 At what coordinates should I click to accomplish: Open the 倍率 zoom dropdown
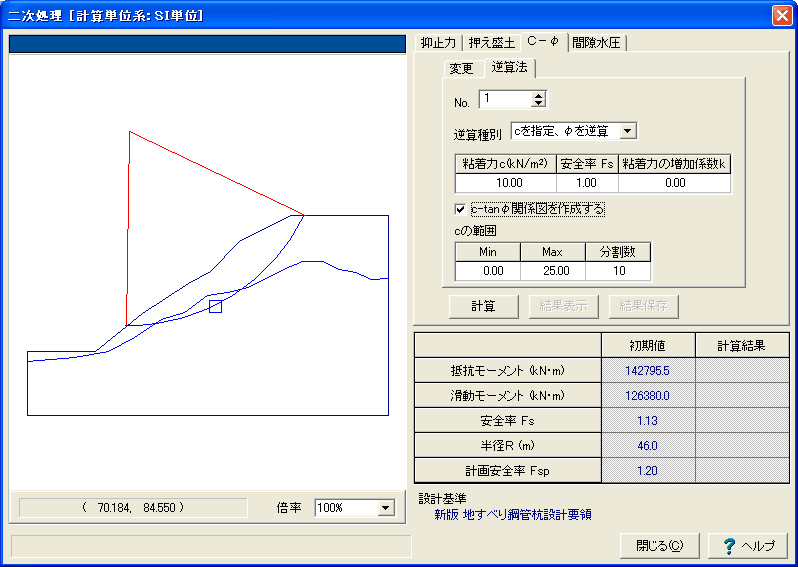point(385,507)
